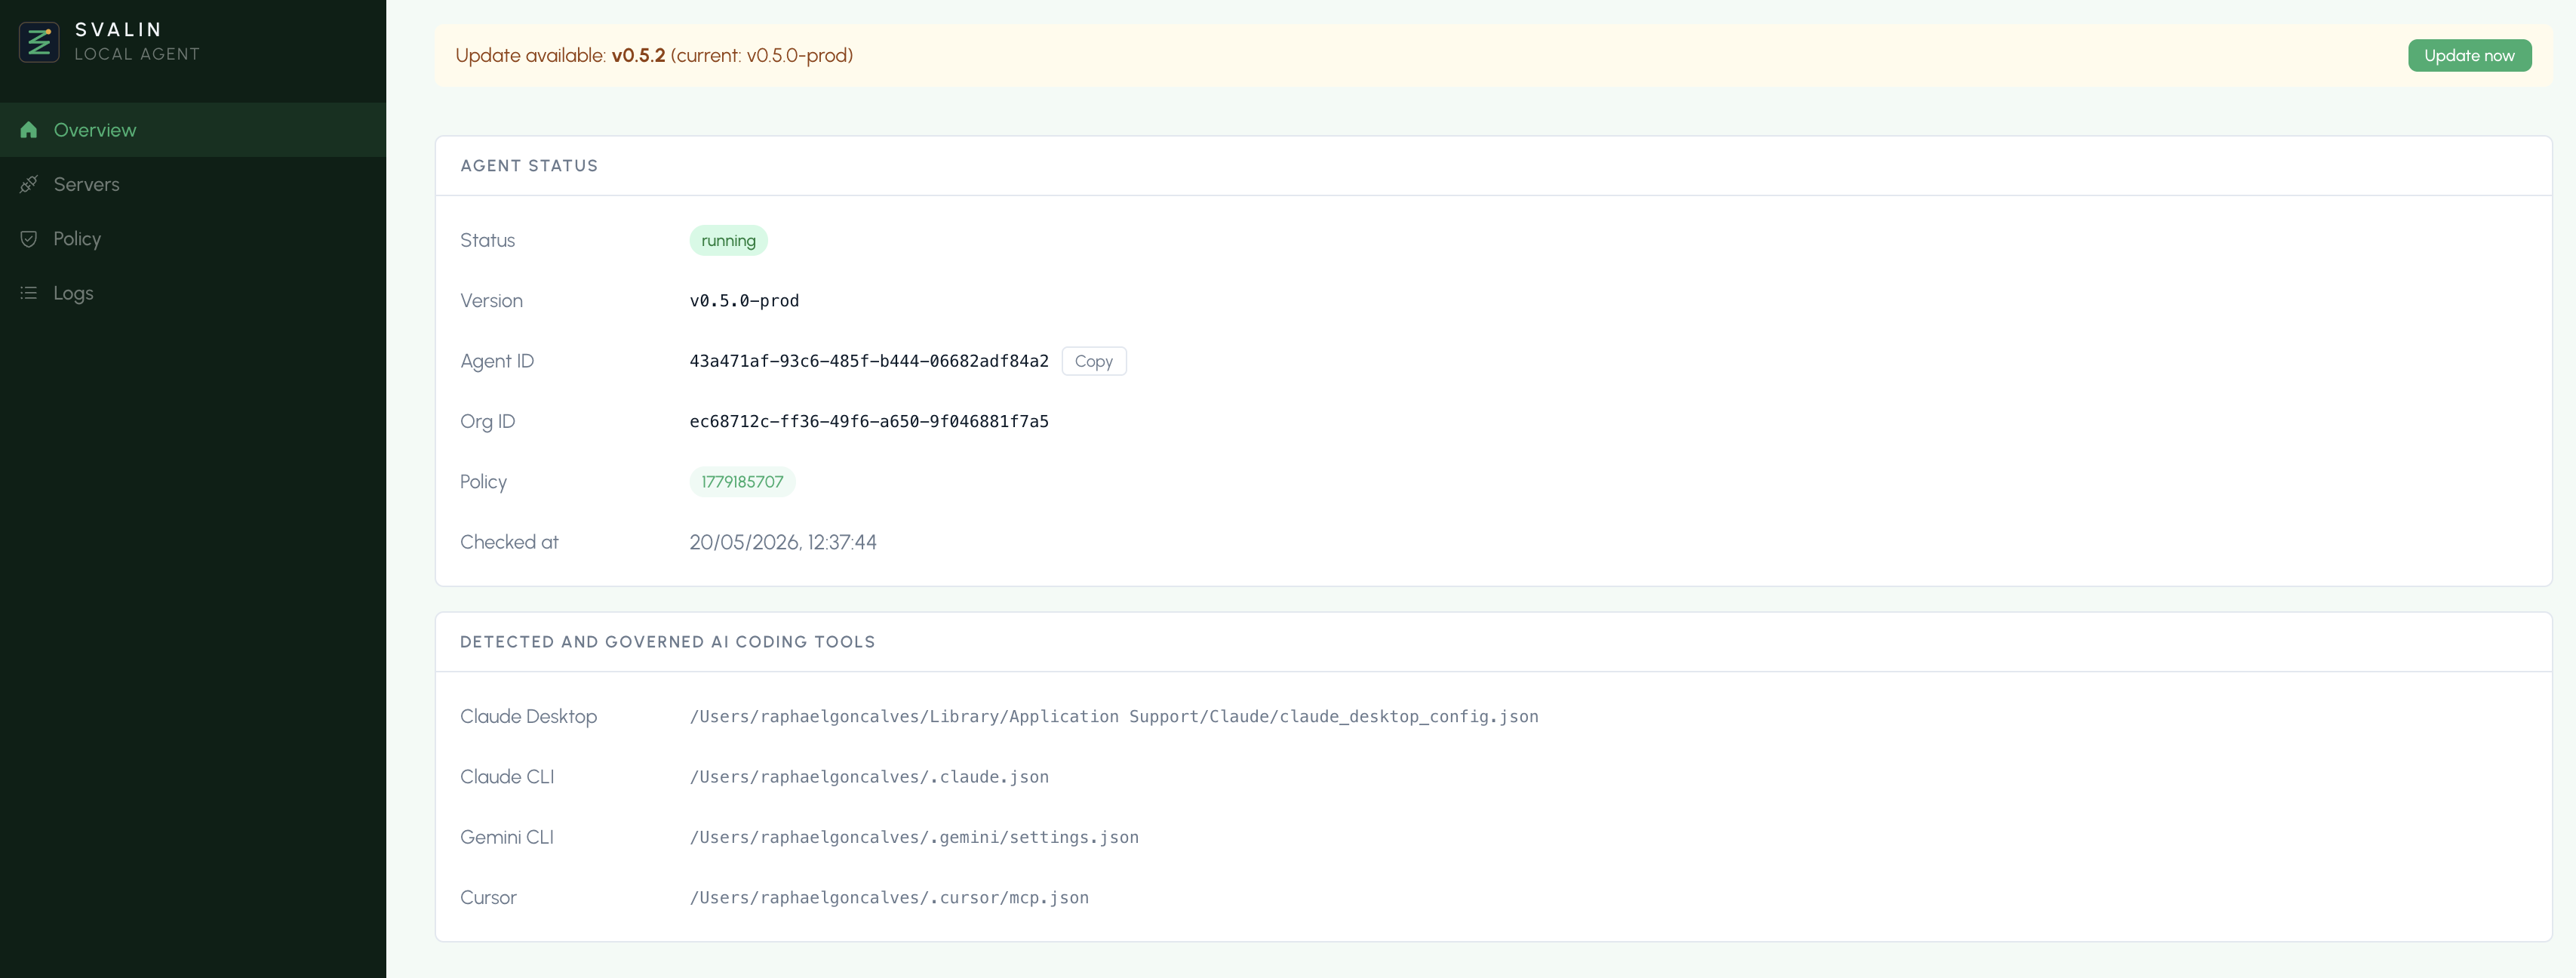Click the LOCAL AGENT subtitle
This screenshot has height=978, width=2576.
click(137, 54)
